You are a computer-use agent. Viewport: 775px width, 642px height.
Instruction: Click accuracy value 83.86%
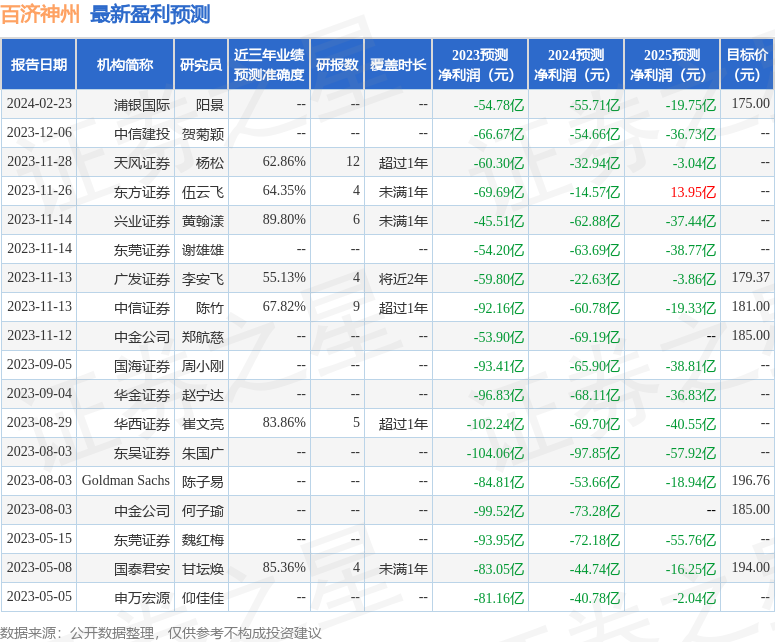coord(284,423)
